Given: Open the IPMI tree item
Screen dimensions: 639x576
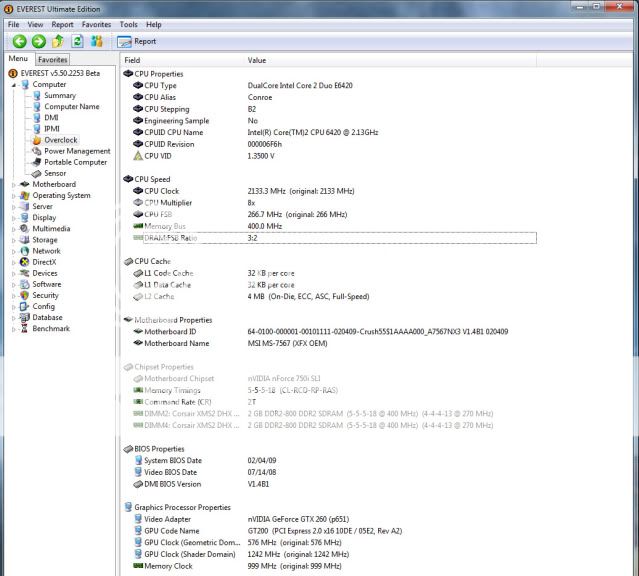Looking at the screenshot, I should [x=52, y=129].
